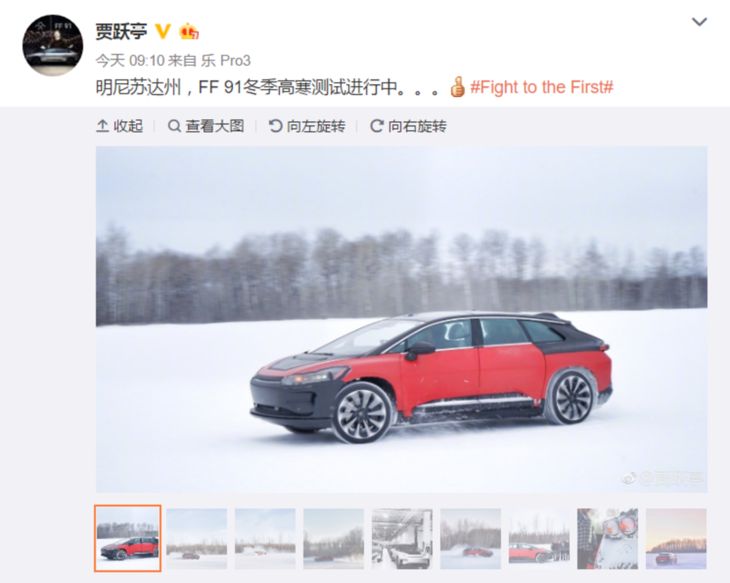This screenshot has height=583, width=730.
Task: Open the 贾跃亭 username link
Action: (121, 32)
